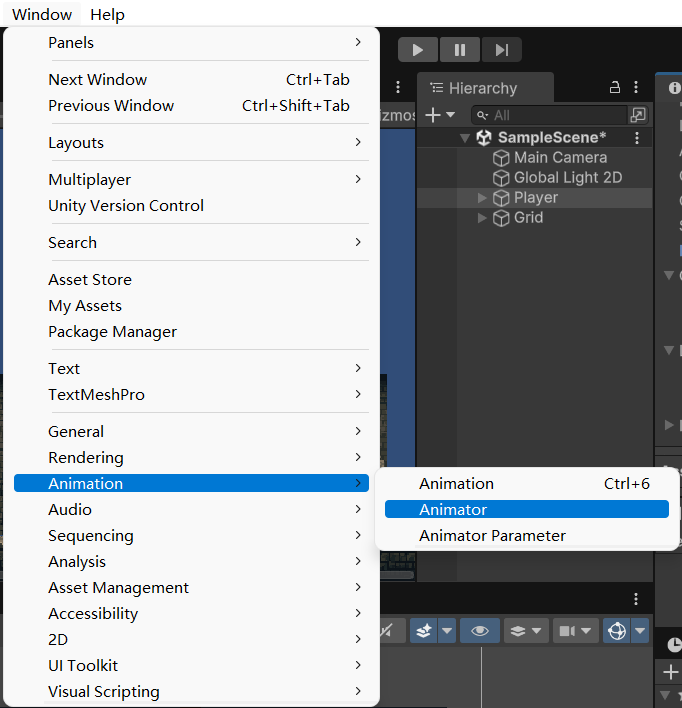
Task: Open the TextMeshPro submenu
Action: 192,395
